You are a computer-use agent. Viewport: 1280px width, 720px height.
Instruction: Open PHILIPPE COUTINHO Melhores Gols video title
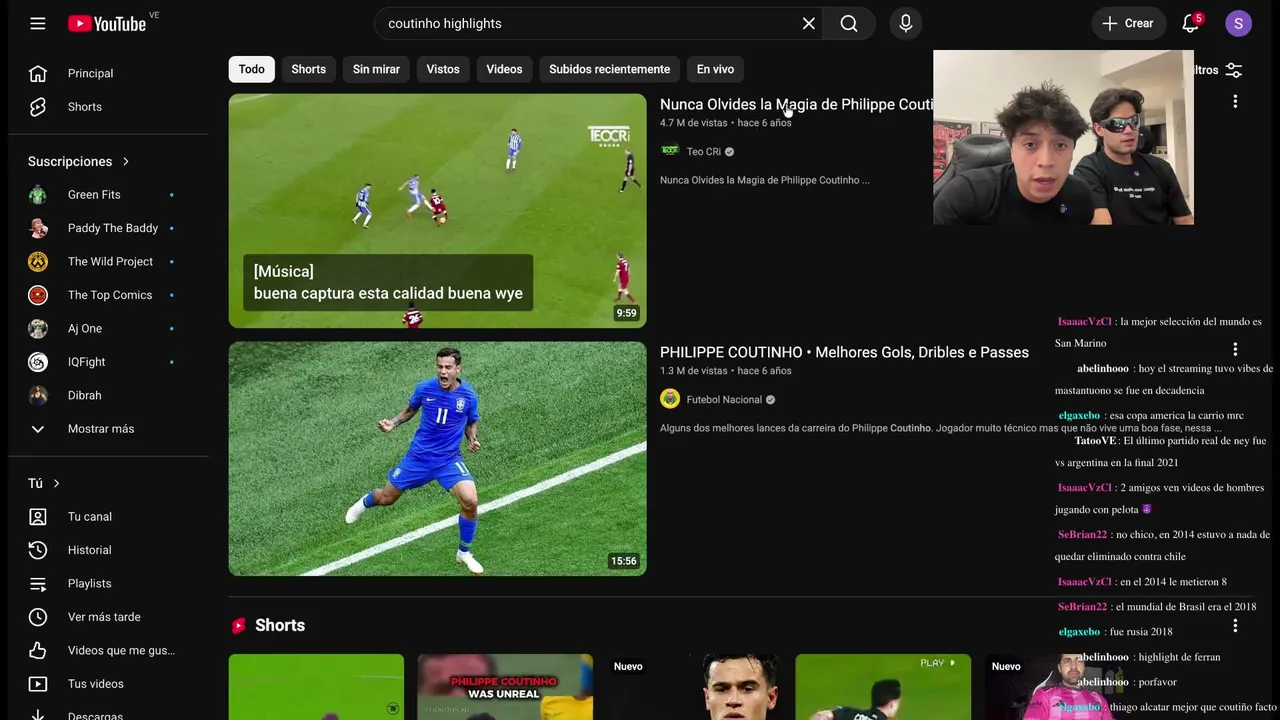click(x=844, y=352)
